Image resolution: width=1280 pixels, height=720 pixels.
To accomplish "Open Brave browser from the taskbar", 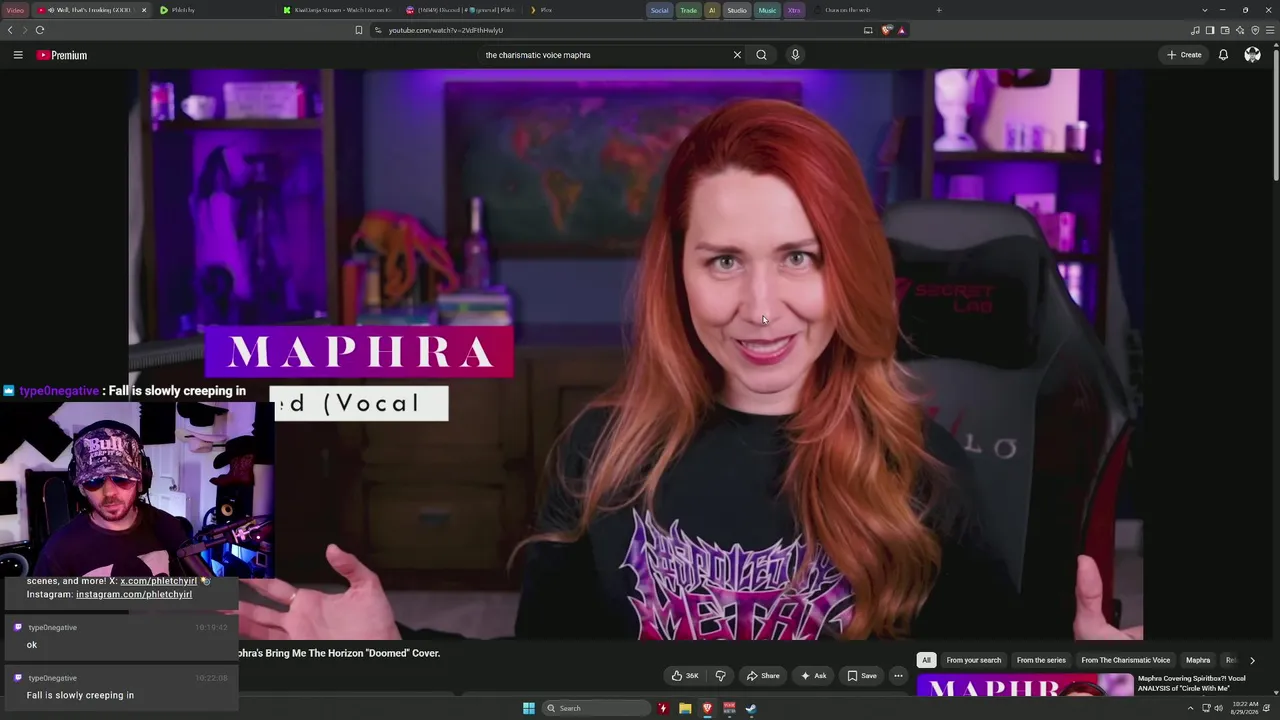I will [707, 708].
